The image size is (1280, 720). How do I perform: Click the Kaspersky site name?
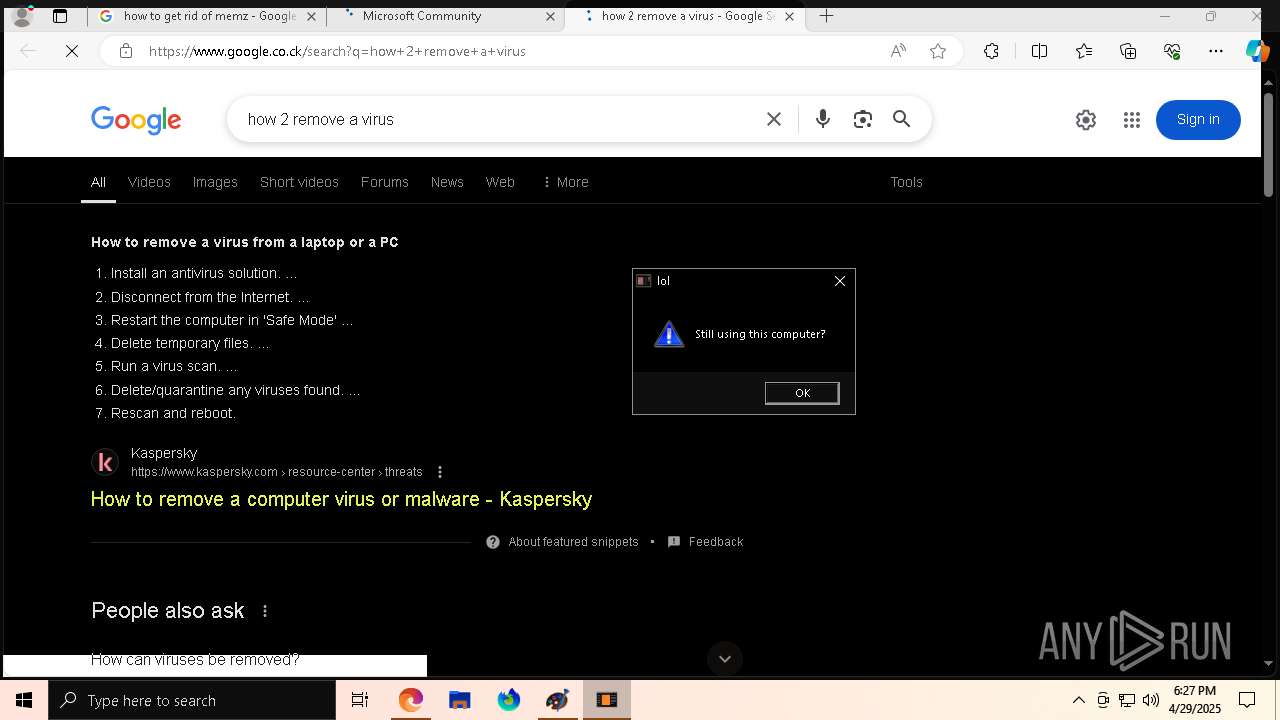pos(164,453)
